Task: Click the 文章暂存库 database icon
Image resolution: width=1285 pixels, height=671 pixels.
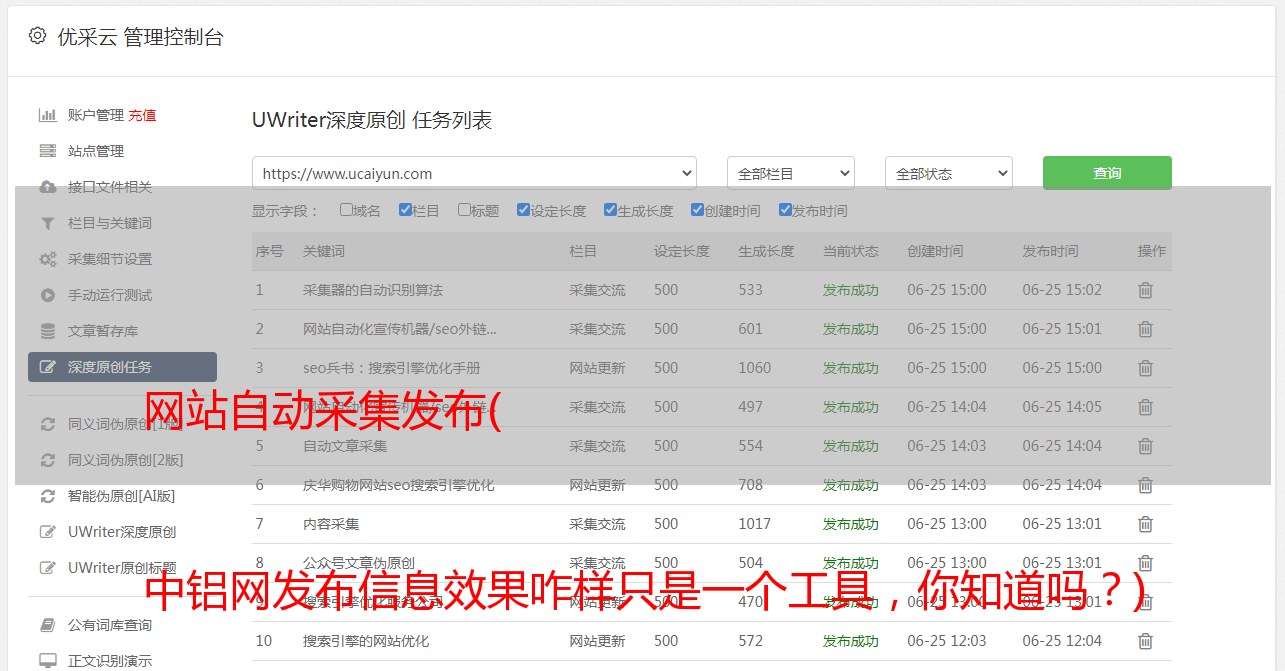Action: click(47, 331)
